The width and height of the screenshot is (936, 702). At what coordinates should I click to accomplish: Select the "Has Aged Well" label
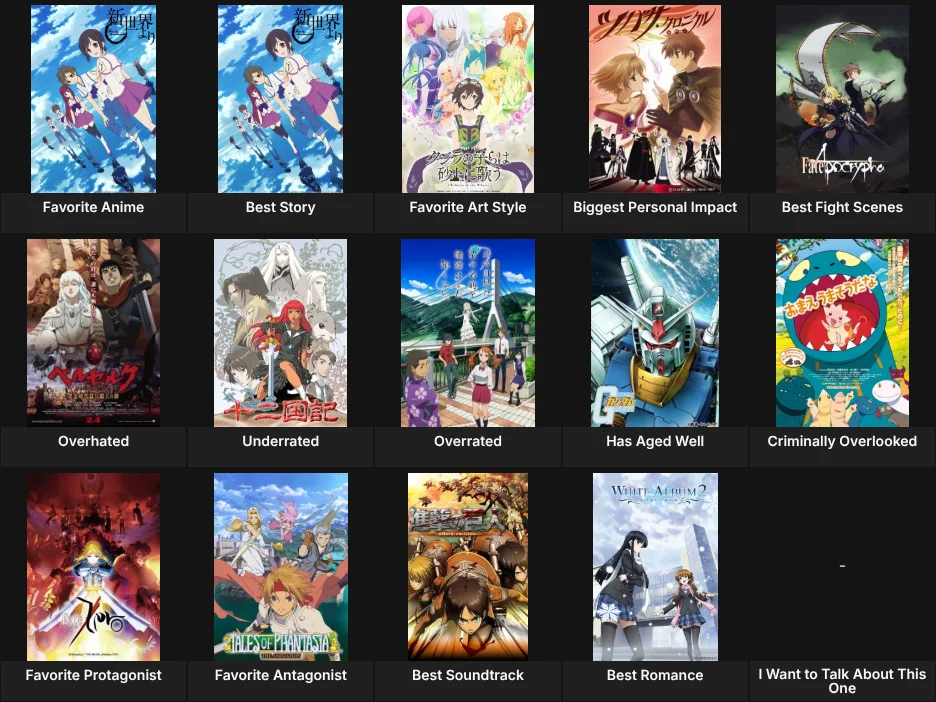point(655,441)
